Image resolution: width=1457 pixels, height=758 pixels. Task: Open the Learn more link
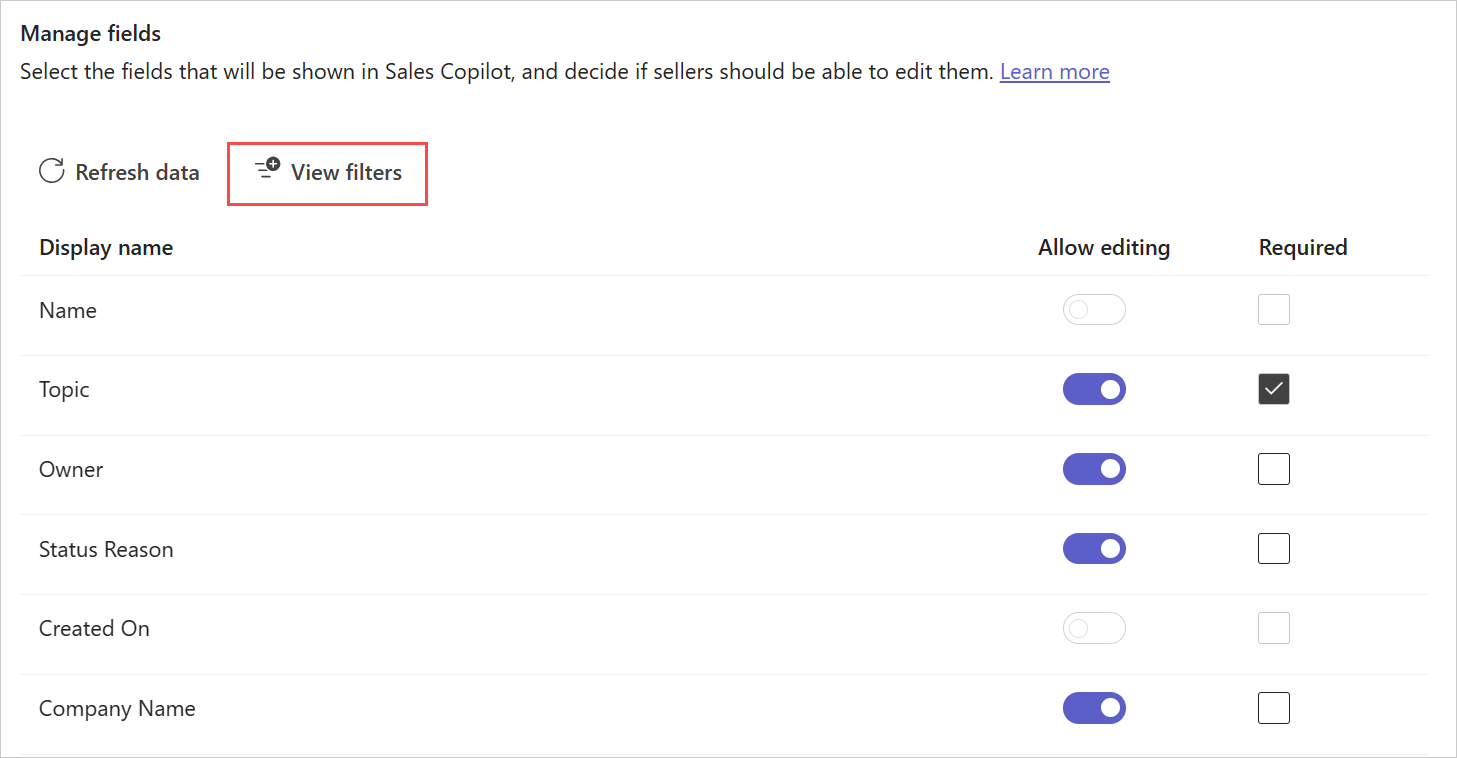coord(1054,72)
